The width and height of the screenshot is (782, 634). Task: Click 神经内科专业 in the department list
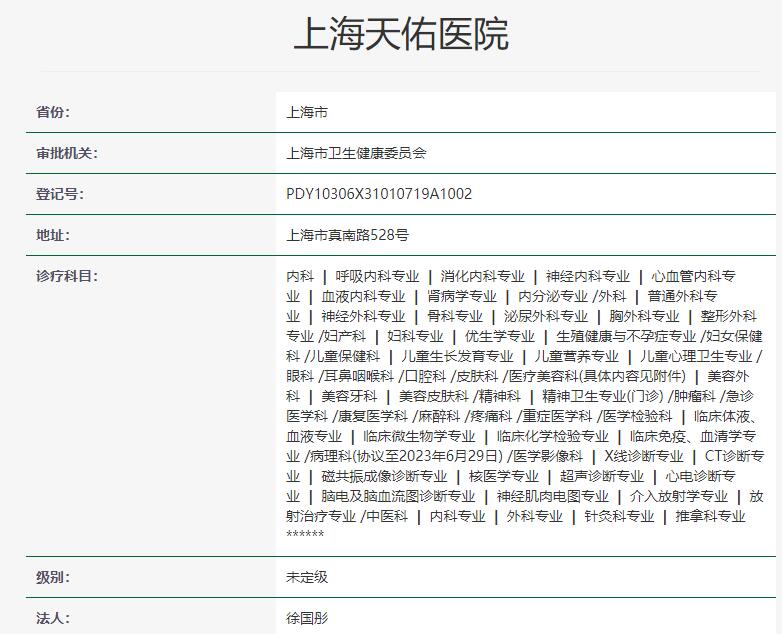(x=587, y=276)
